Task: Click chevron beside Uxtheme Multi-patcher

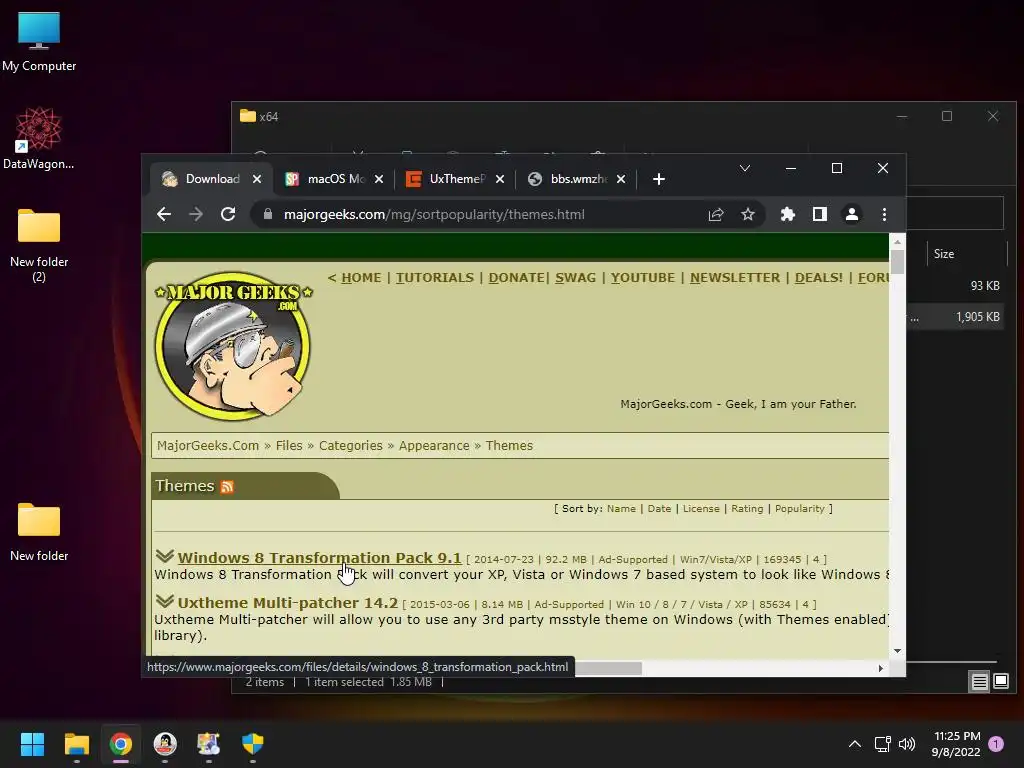Action: pos(165,601)
